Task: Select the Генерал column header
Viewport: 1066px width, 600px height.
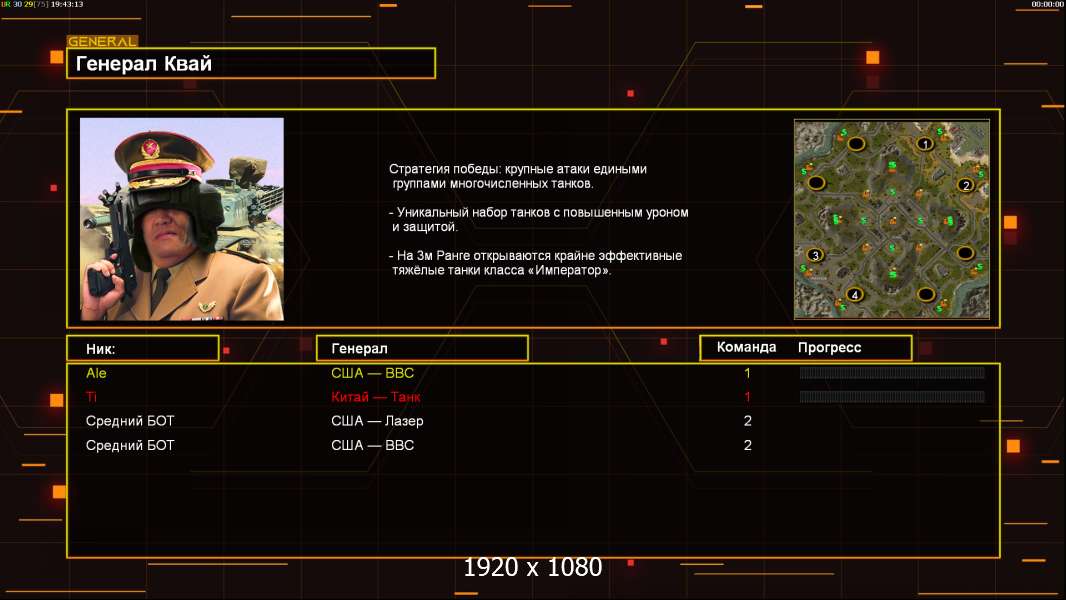Action: [421, 348]
